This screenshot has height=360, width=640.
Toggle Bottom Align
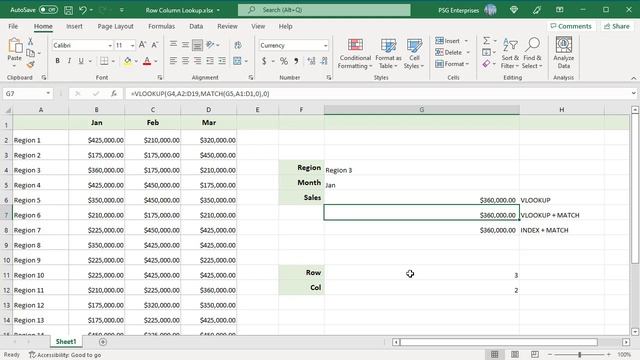pyautogui.click(x=197, y=45)
